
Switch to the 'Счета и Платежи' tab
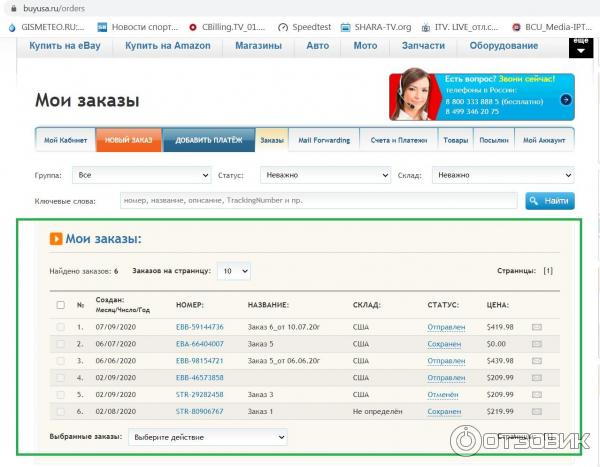point(397,140)
